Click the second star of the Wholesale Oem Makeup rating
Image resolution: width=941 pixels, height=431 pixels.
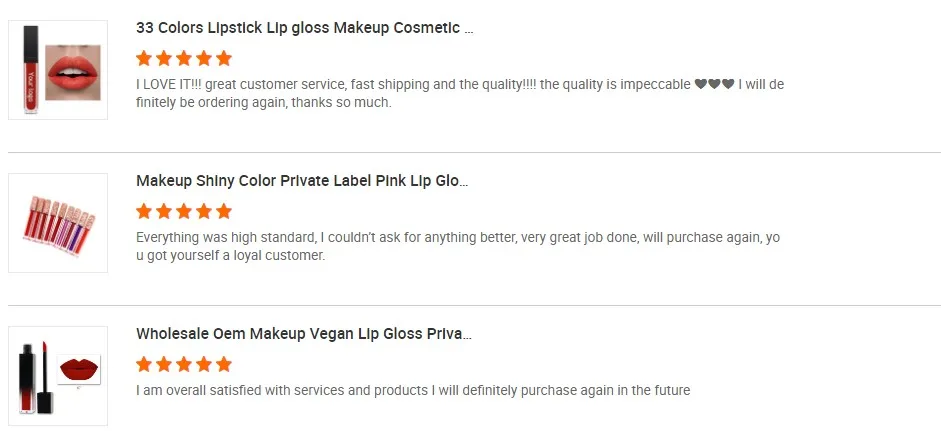164,364
